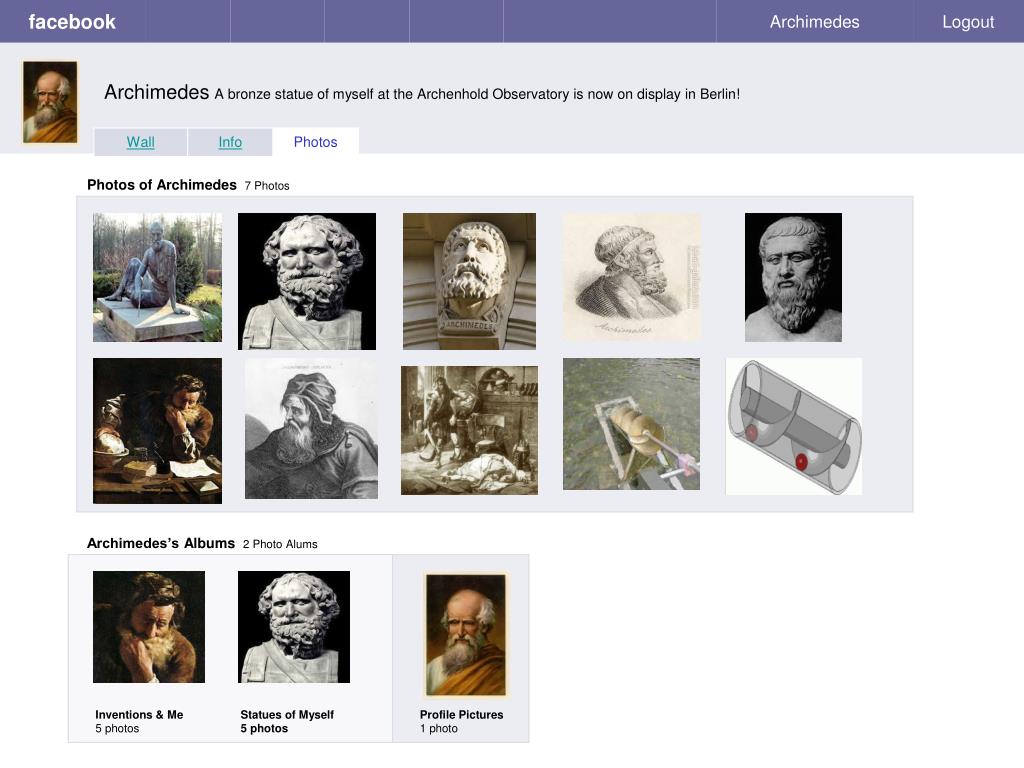View the death of Archimedes engraving
This screenshot has height=768, width=1024.
(x=470, y=430)
